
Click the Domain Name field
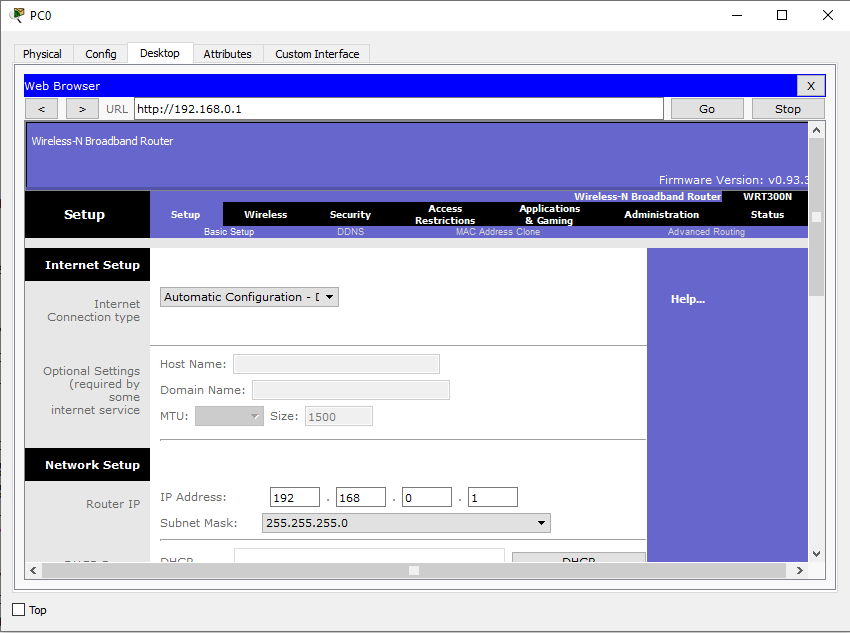point(351,390)
